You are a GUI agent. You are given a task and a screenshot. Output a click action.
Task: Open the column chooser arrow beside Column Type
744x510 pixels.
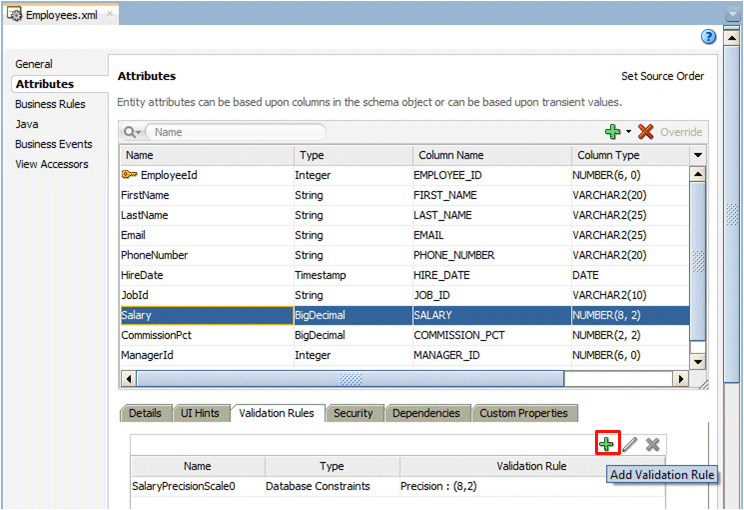pyautogui.click(x=698, y=155)
